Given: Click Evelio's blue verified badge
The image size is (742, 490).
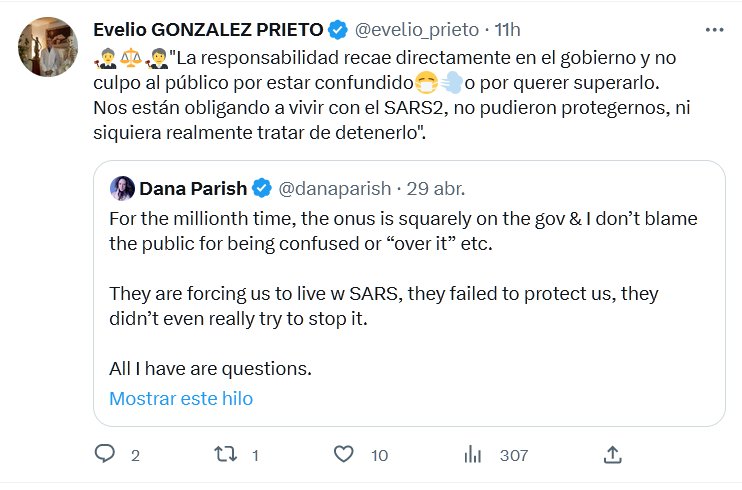Looking at the screenshot, I should pyautogui.click(x=338, y=31).
